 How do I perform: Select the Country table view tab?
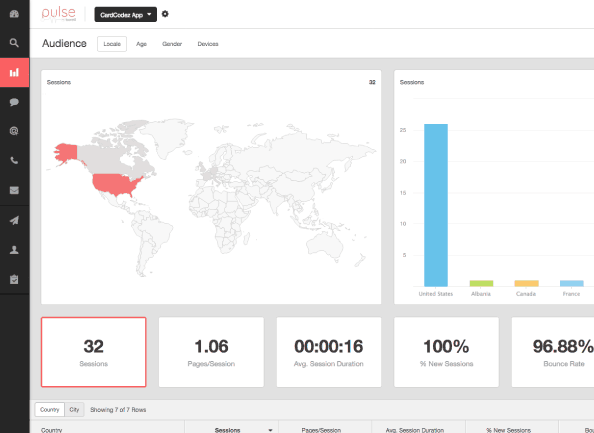pyautogui.click(x=50, y=410)
